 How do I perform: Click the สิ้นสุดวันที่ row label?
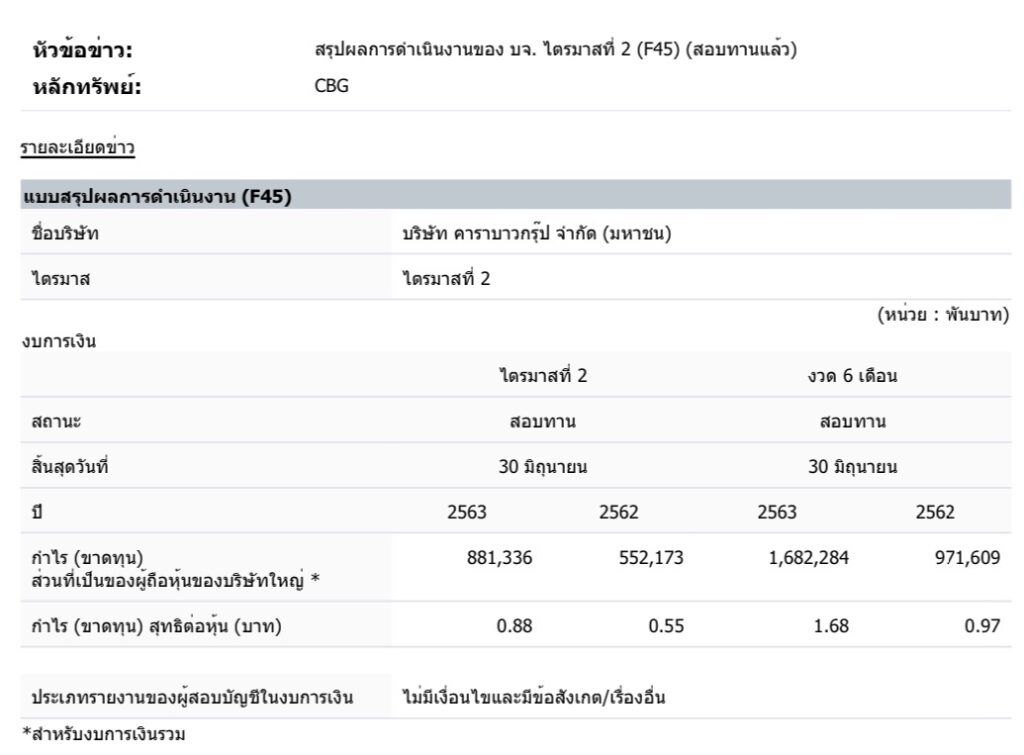[x=70, y=466]
